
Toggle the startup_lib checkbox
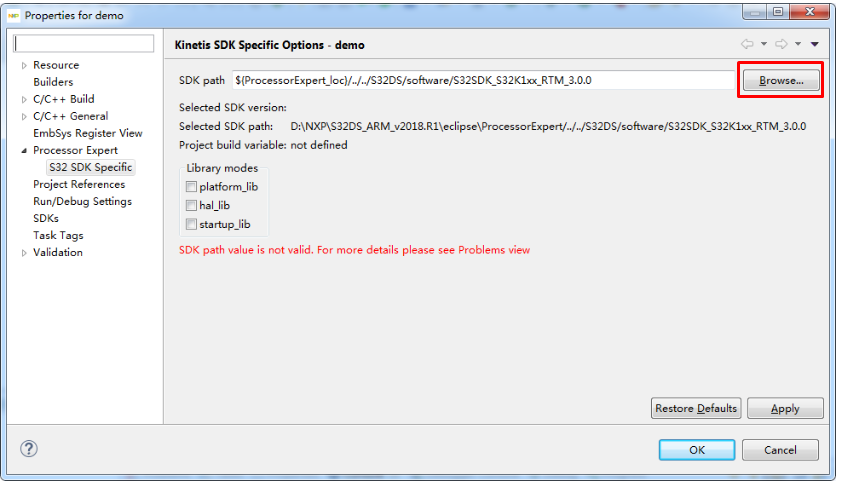[191, 224]
